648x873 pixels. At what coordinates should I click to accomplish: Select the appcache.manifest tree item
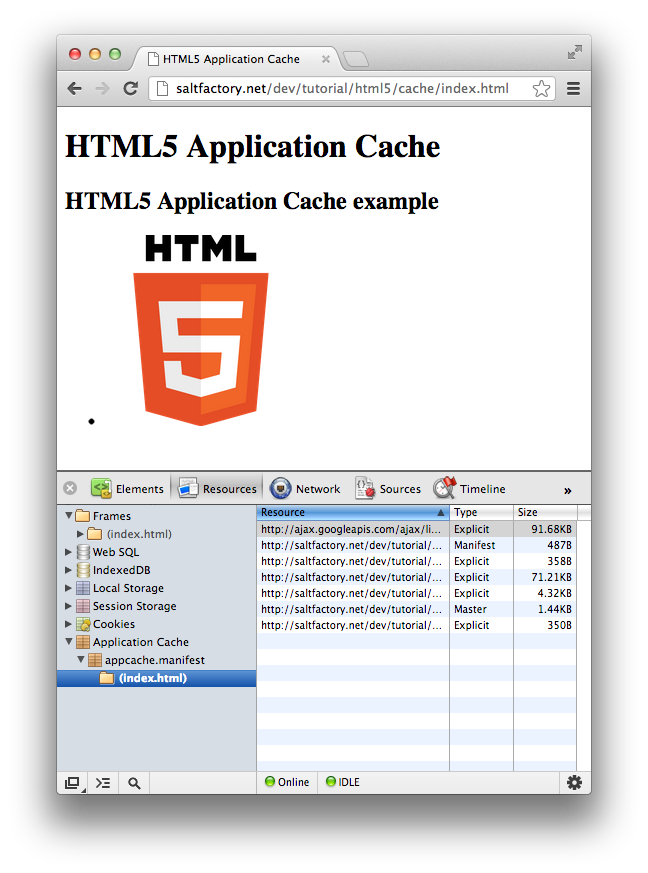pyautogui.click(x=155, y=660)
